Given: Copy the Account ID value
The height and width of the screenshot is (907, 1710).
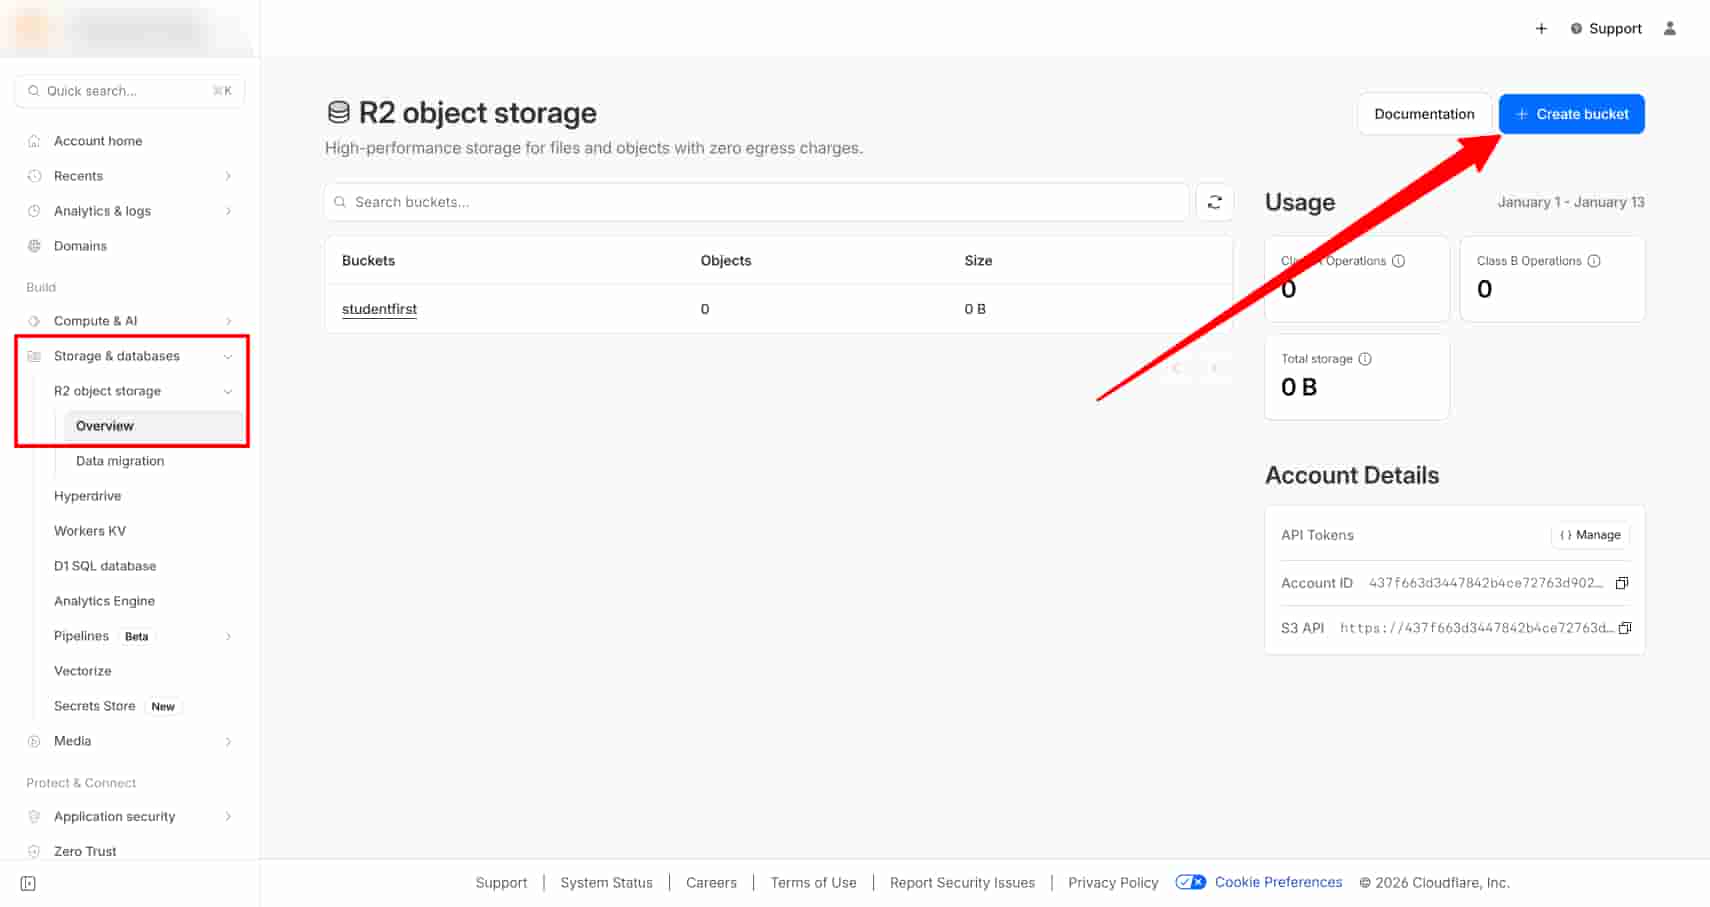Looking at the screenshot, I should coord(1622,583).
